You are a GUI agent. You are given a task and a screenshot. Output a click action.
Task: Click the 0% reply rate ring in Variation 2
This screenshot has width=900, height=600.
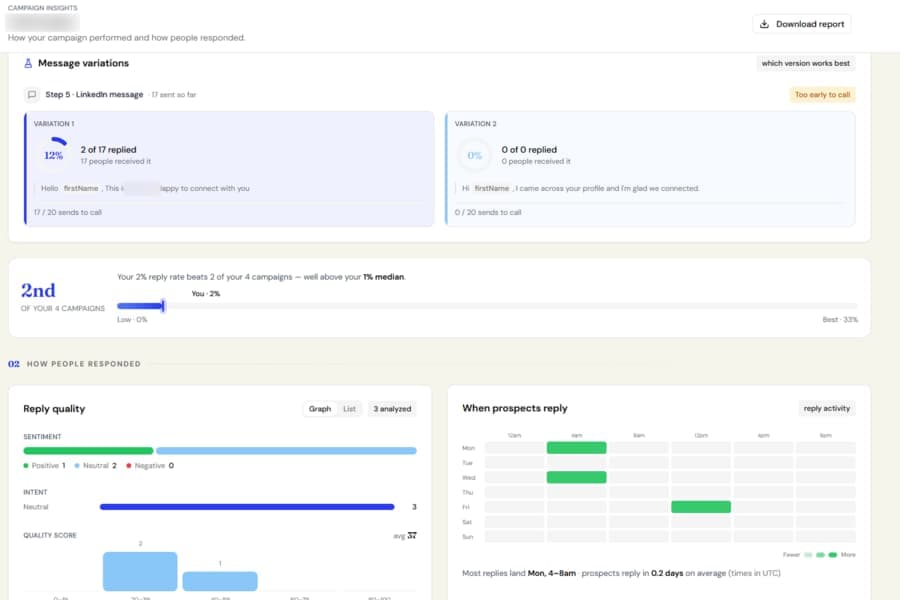tap(475, 156)
